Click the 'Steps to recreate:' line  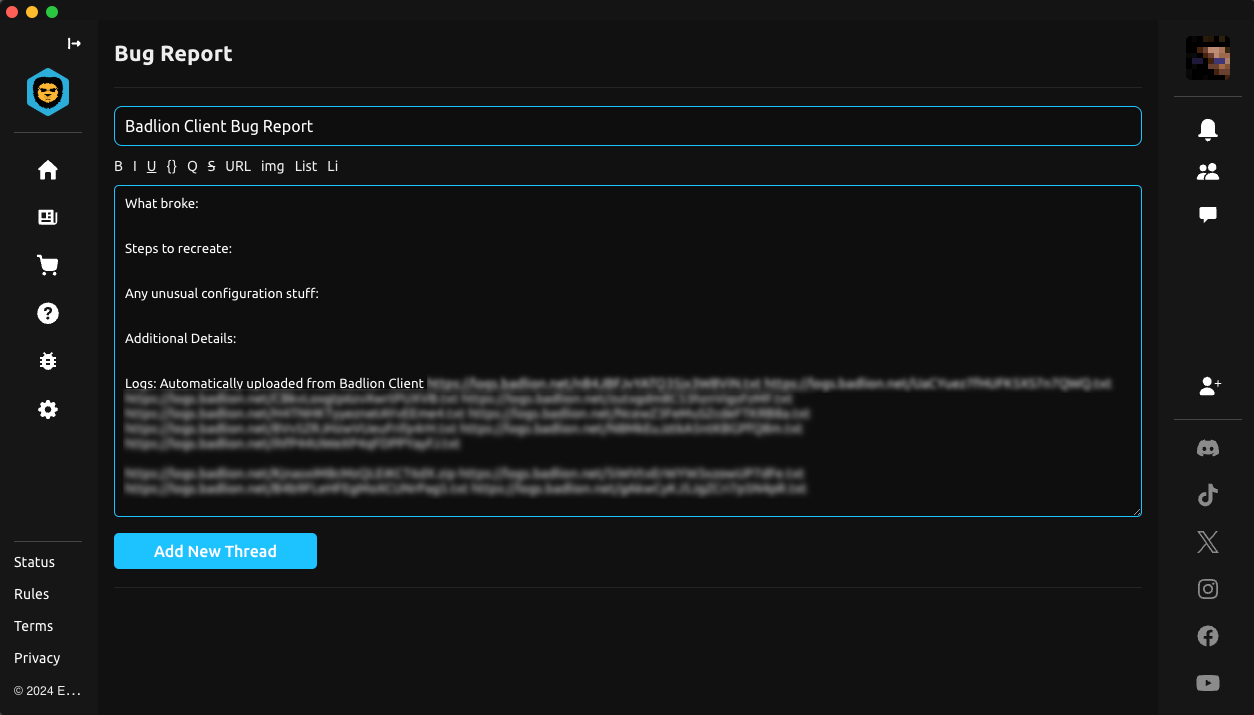click(178, 248)
